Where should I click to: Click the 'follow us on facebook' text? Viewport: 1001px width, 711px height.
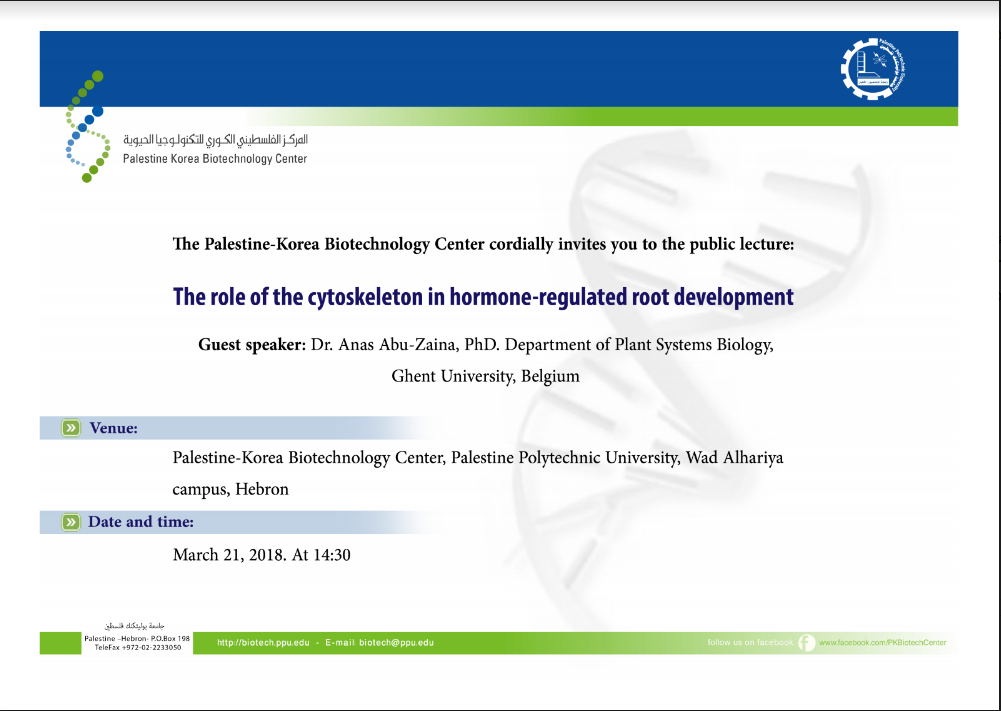pos(750,642)
